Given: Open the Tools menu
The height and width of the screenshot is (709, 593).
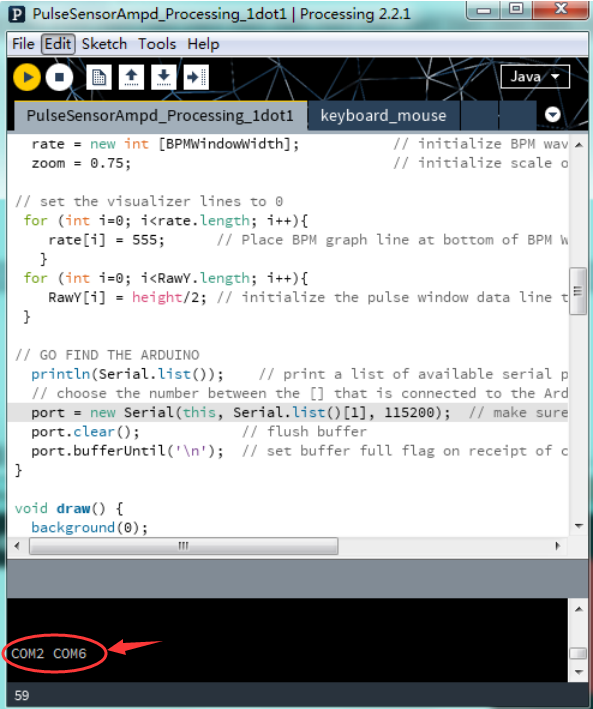Looking at the screenshot, I should point(157,44).
